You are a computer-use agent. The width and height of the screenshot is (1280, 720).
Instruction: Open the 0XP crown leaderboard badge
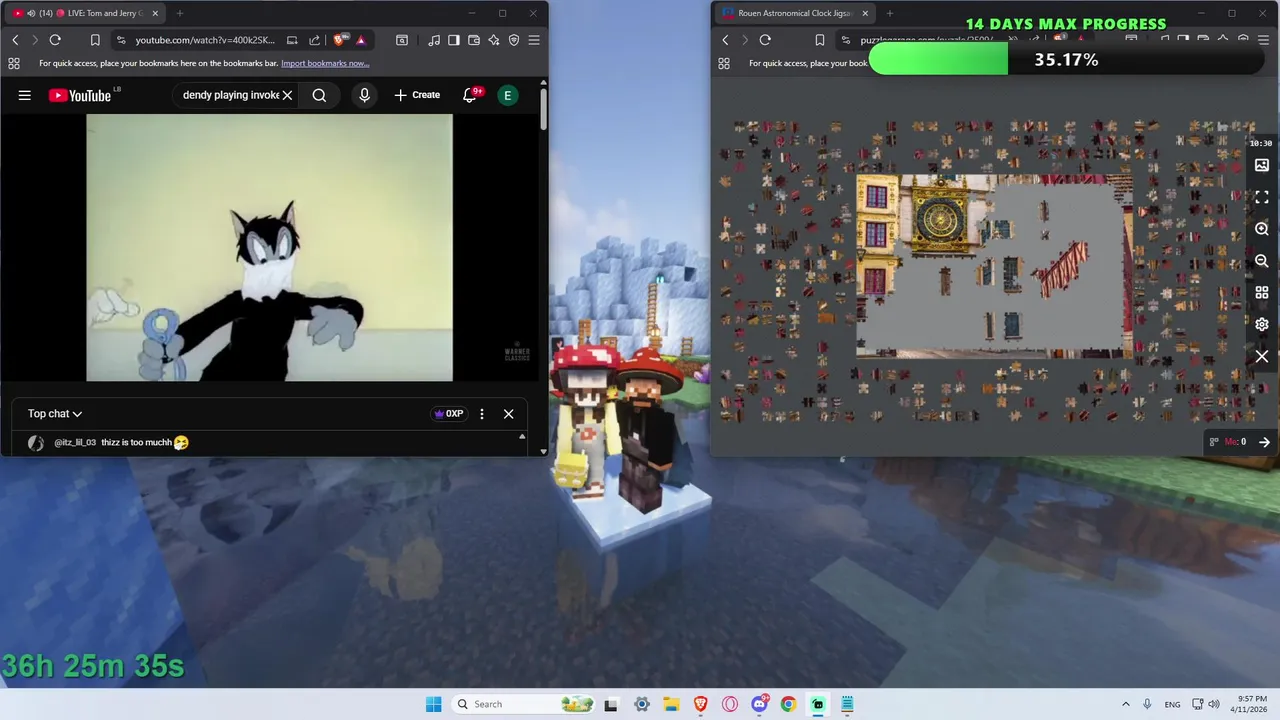tap(449, 414)
